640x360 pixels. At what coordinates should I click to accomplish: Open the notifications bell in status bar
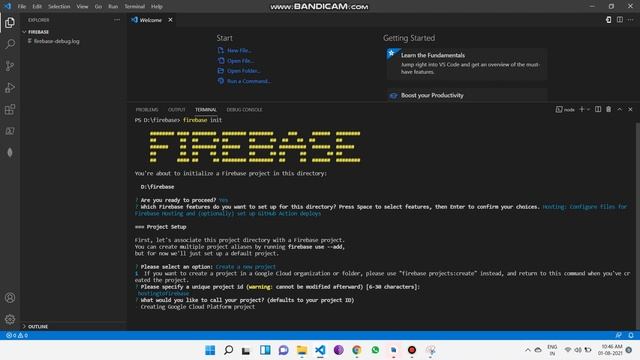coord(631,335)
